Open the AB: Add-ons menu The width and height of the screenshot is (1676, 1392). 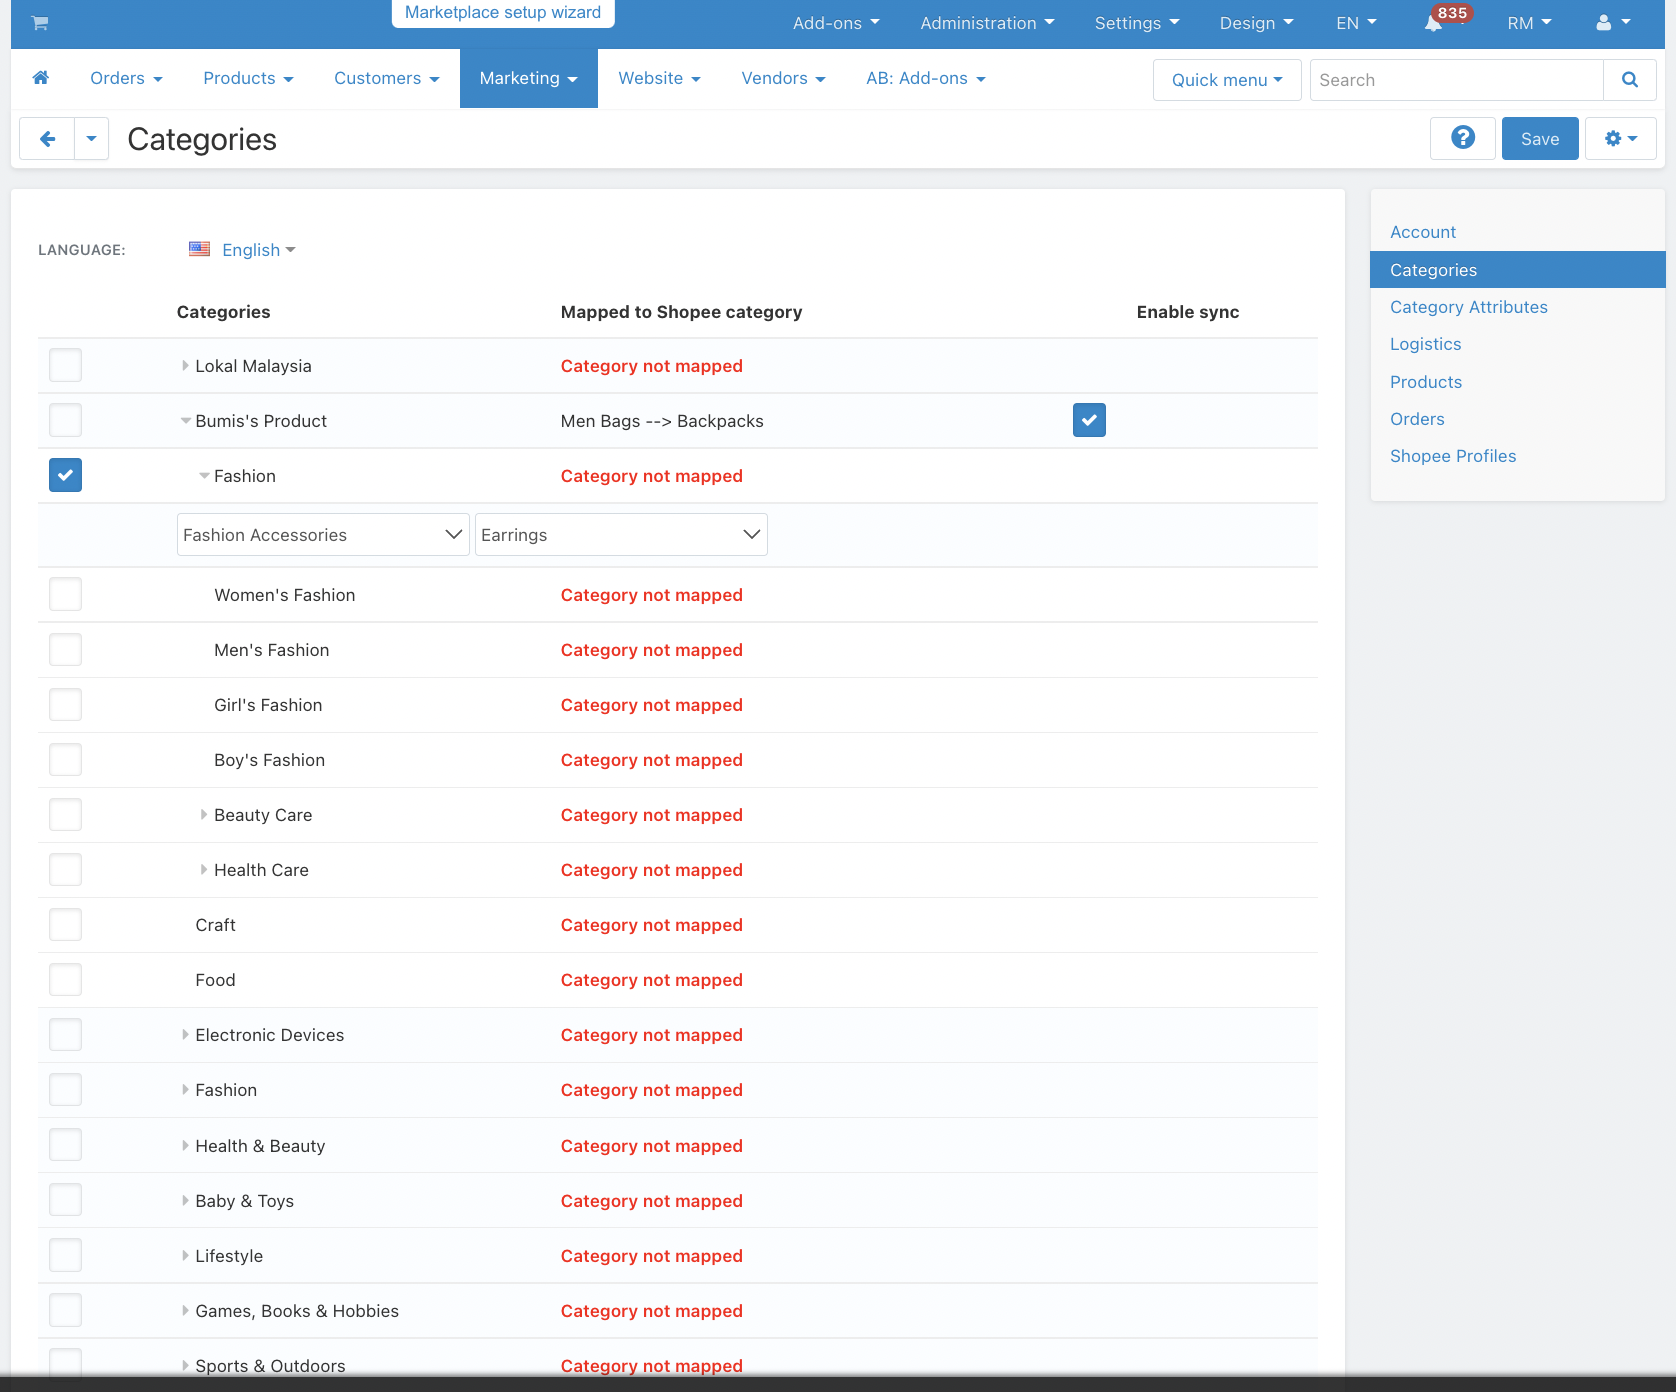tap(926, 78)
